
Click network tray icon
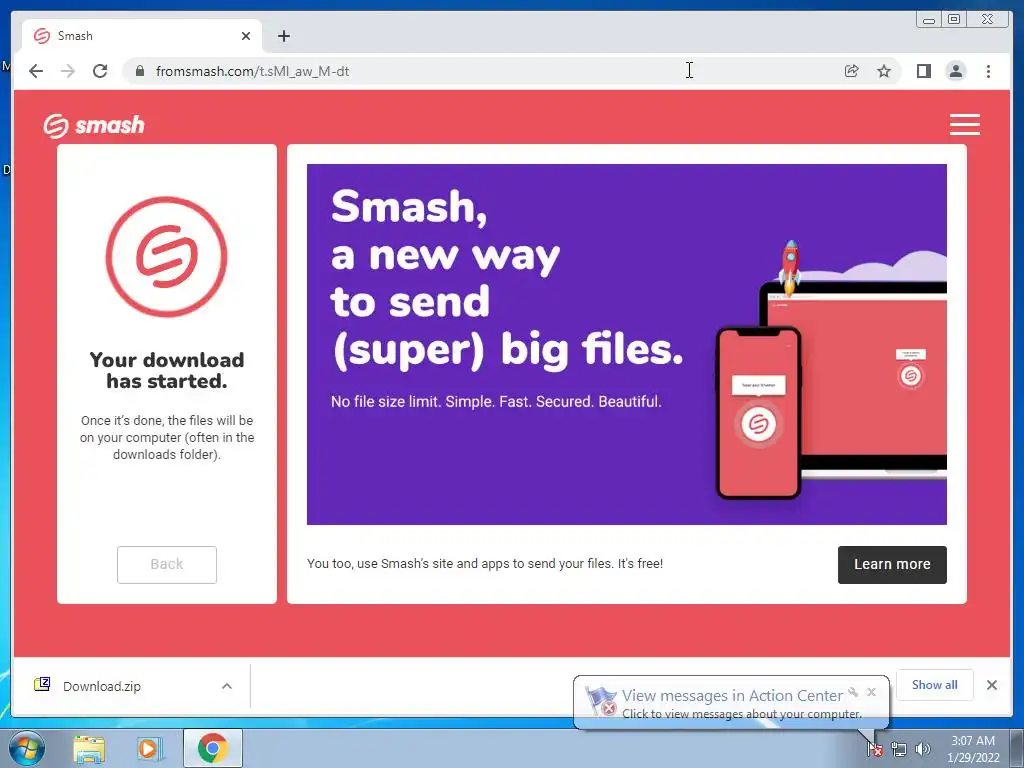[x=899, y=749]
